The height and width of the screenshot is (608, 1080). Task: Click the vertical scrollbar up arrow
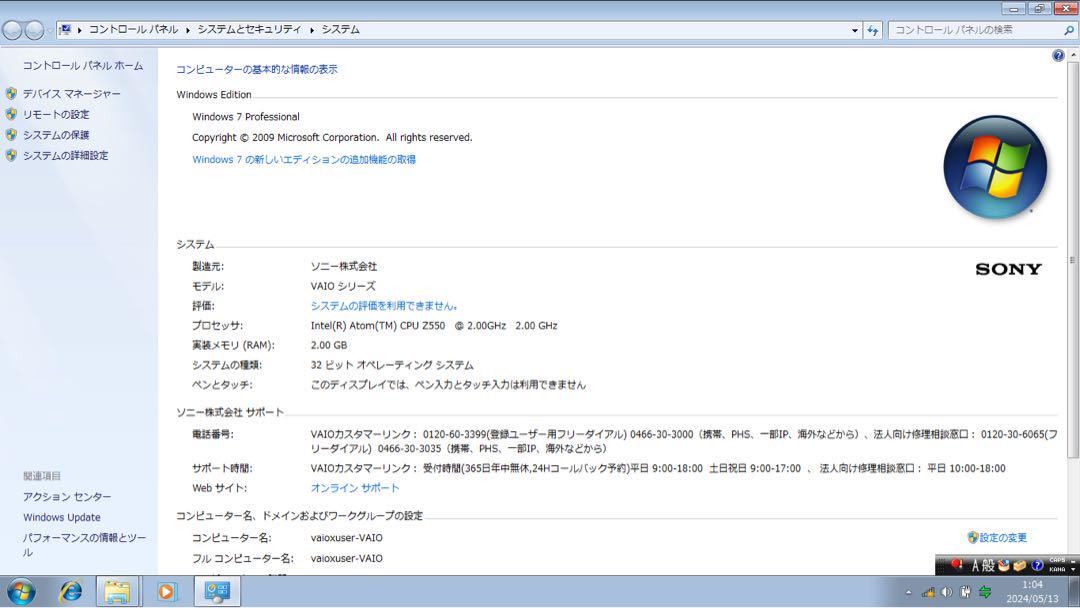click(1073, 55)
